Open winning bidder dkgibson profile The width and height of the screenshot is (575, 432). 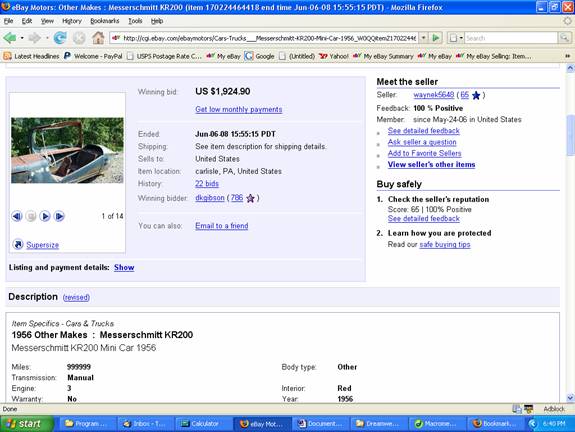point(210,198)
